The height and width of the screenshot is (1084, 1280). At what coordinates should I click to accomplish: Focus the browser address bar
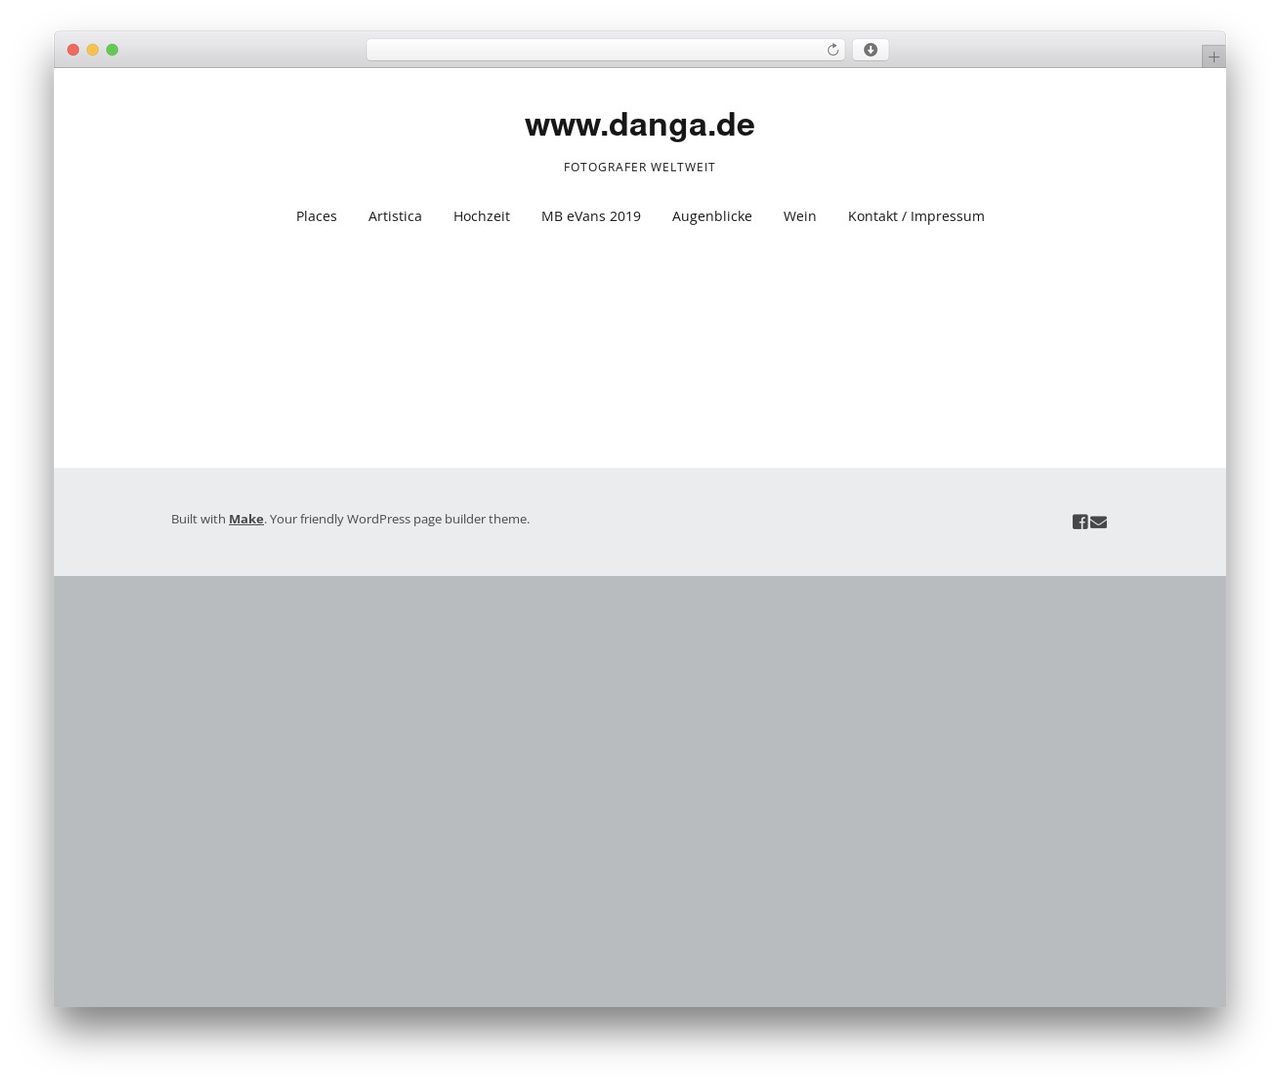pos(605,50)
